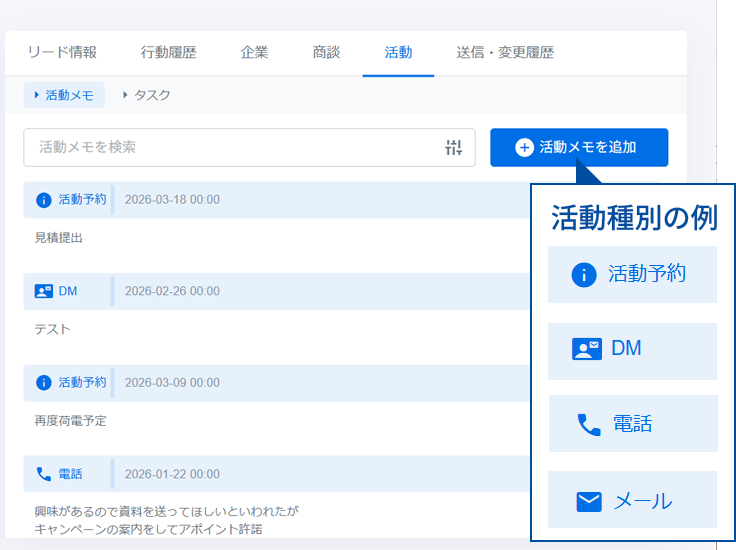Open the 送信・変更履歴 tab
This screenshot has width=736, height=550.
coord(505,52)
